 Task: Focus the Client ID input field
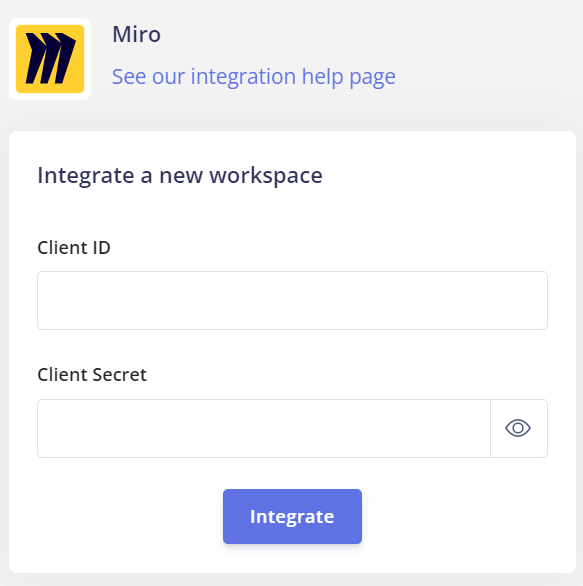click(292, 300)
